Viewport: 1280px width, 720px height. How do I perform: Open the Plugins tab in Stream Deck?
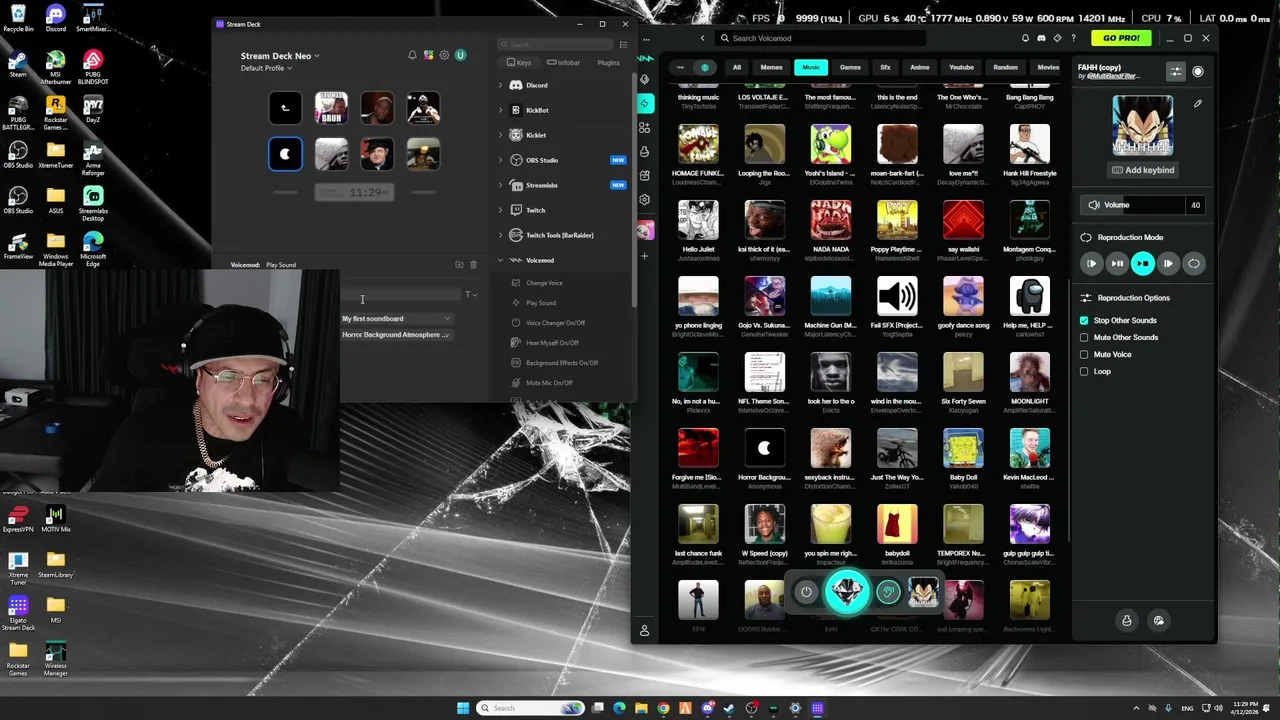pyautogui.click(x=608, y=63)
